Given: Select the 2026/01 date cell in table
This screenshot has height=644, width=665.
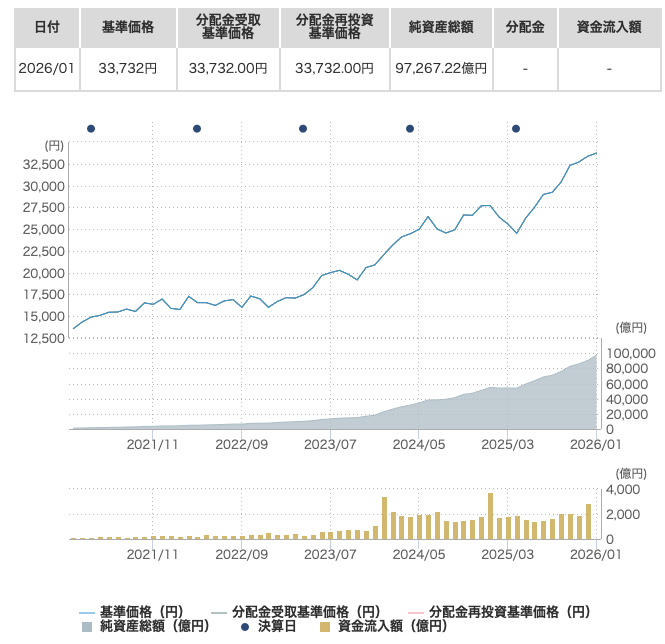Looking at the screenshot, I should (x=46, y=69).
